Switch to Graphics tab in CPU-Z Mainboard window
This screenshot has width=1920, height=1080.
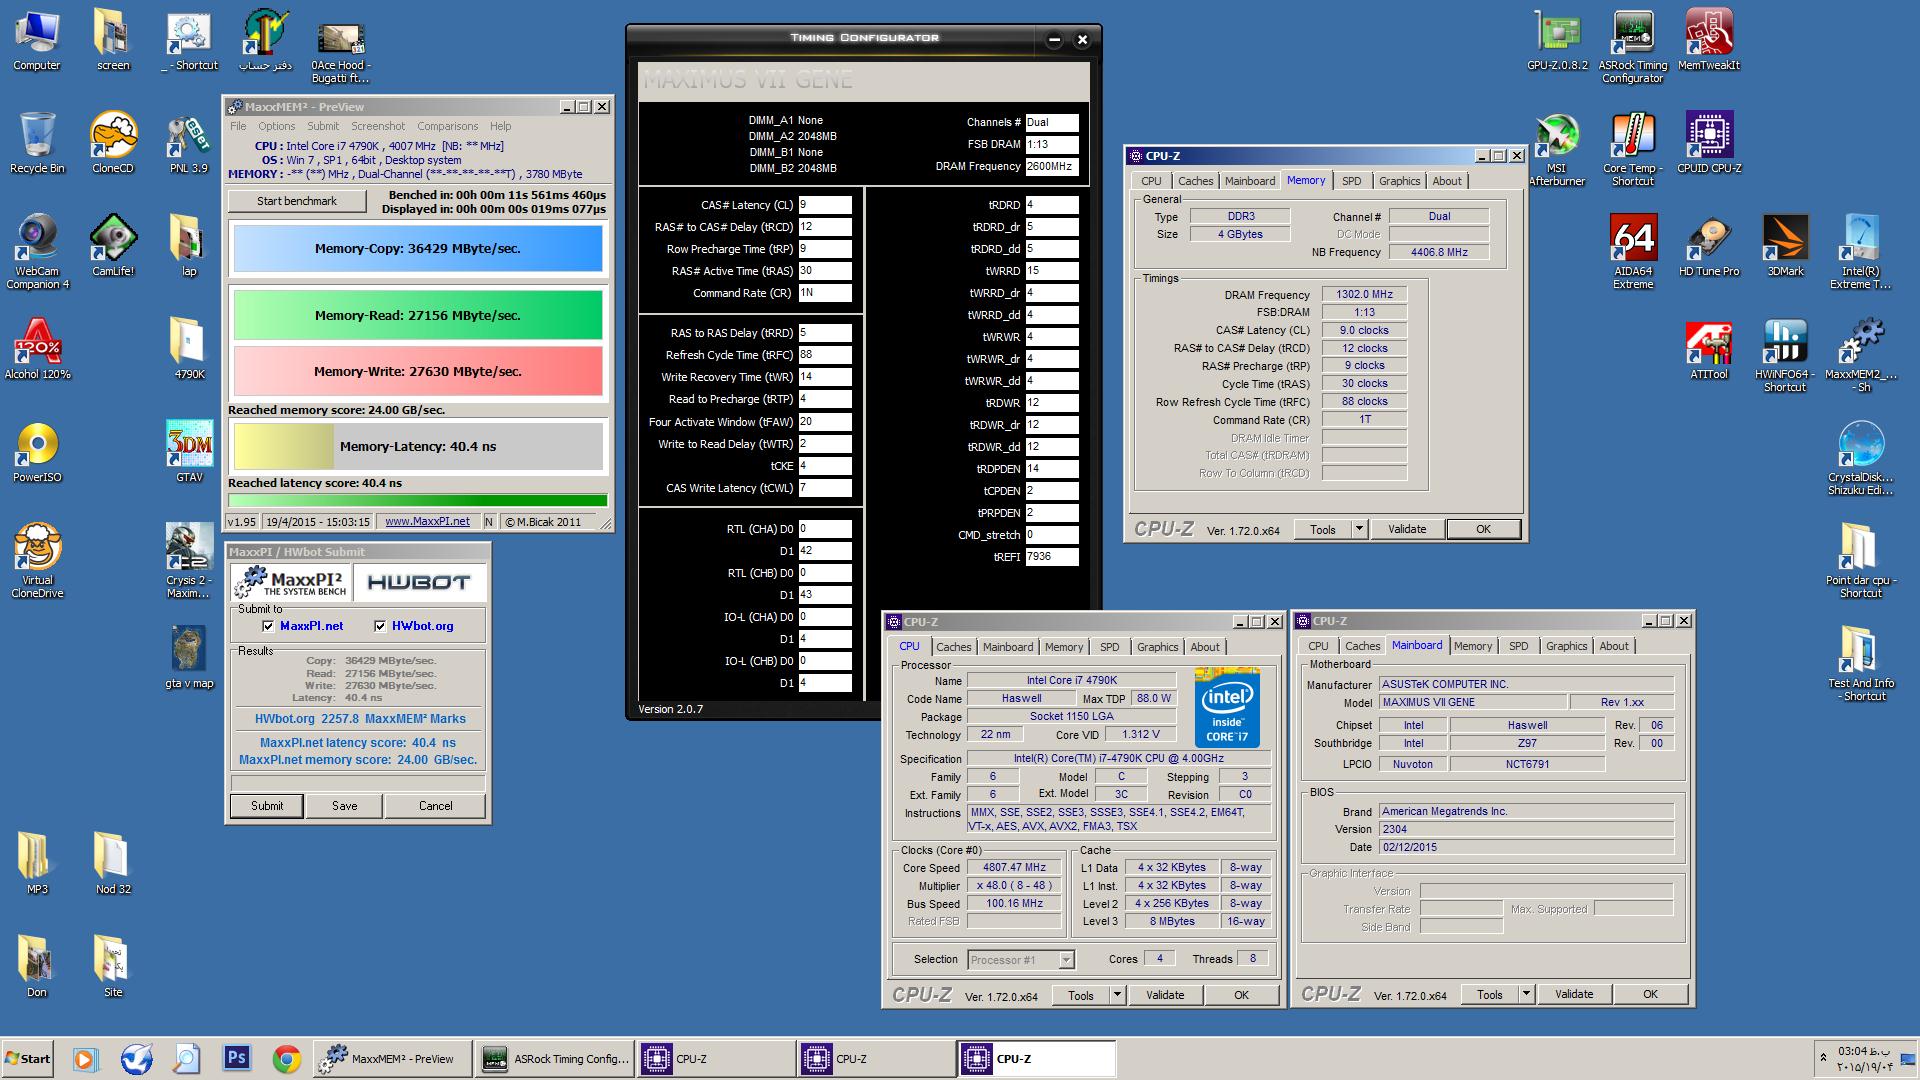click(1566, 646)
